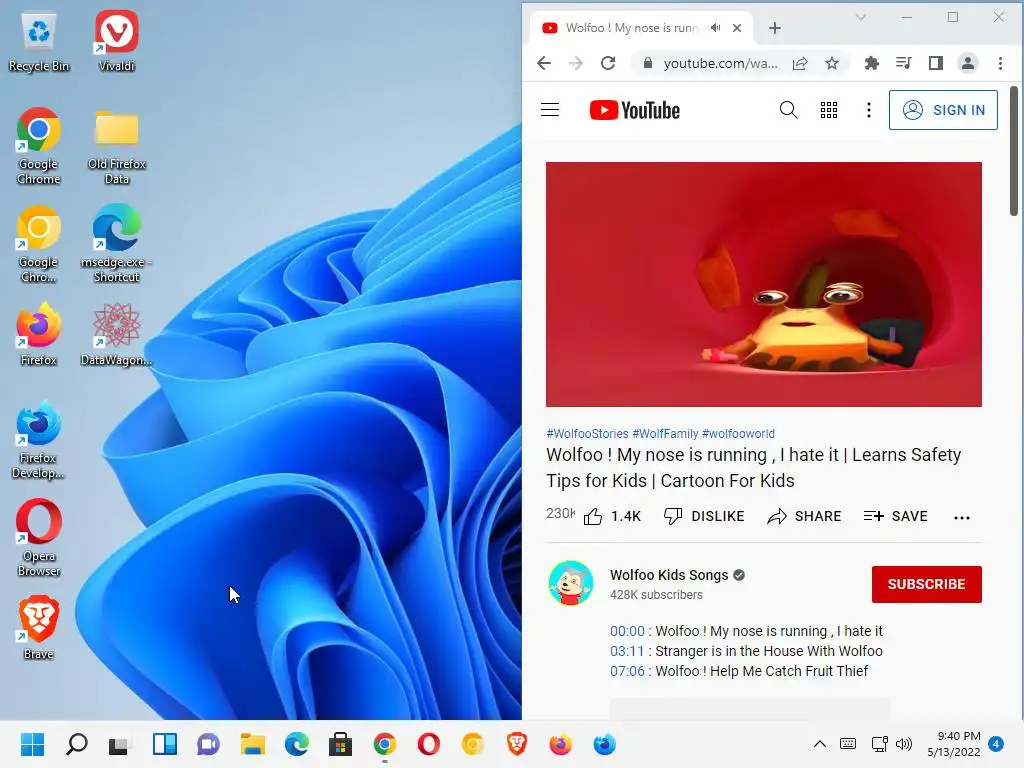Open tab search chevron in Chrome
Screen dimensions: 1024x768
tap(860, 18)
